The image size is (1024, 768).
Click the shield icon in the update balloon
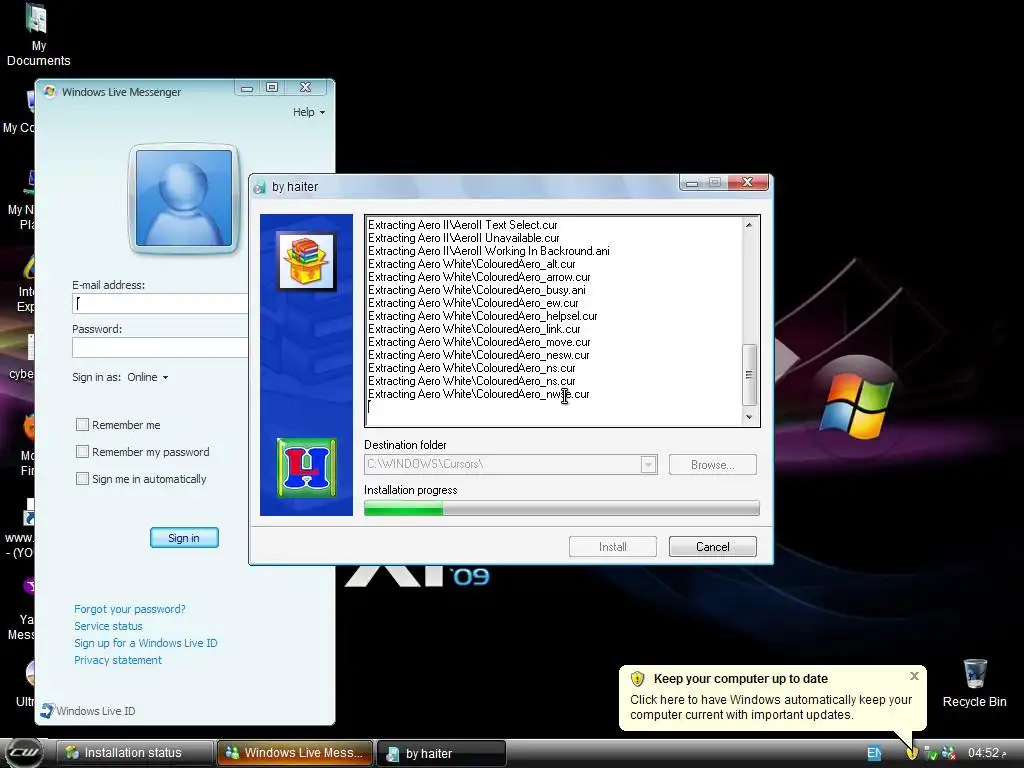[637, 679]
